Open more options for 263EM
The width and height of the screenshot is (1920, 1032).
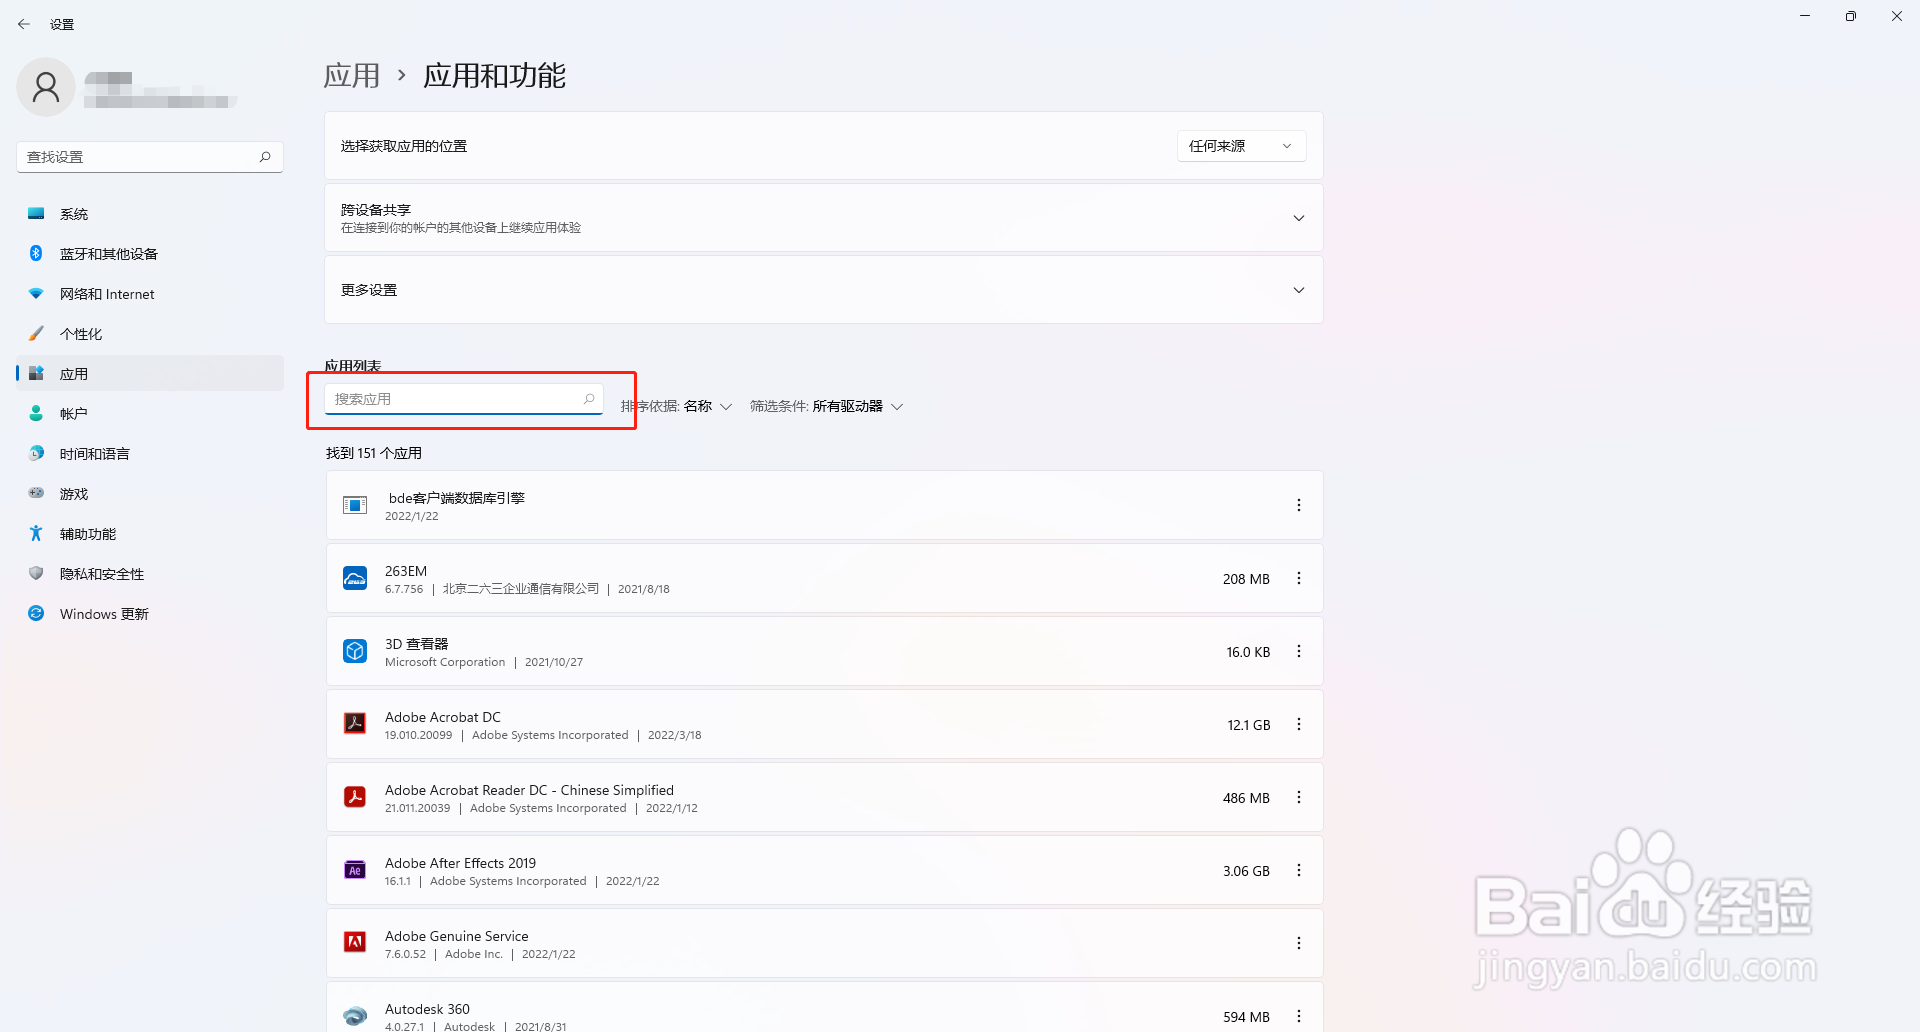click(x=1299, y=578)
